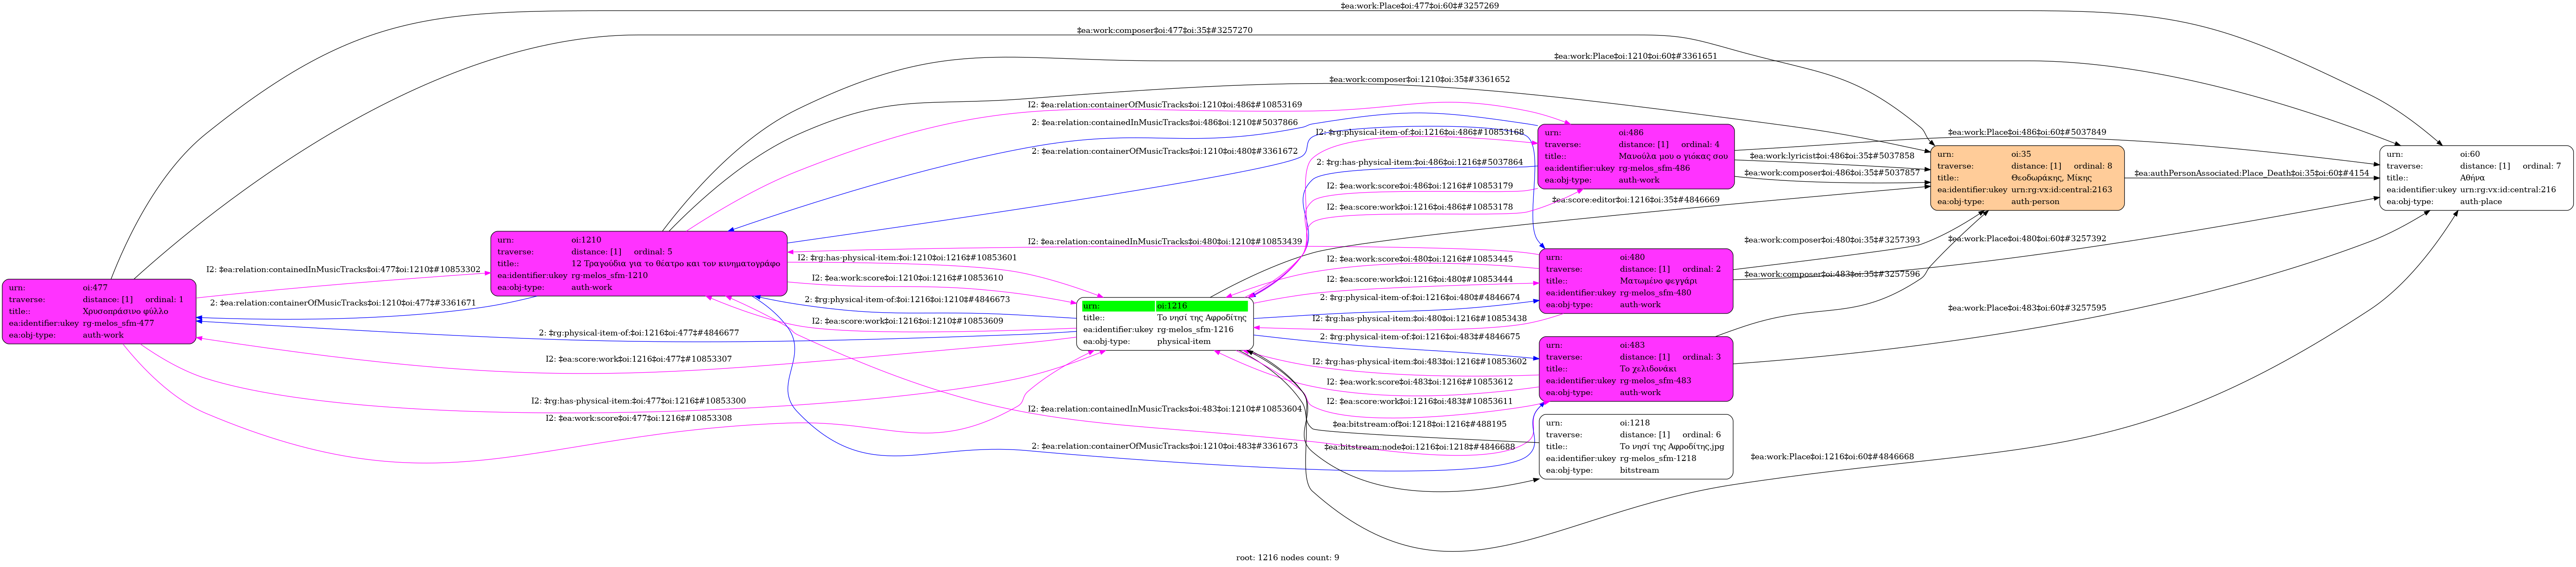Click edge label ea:work:Place oi:483 oi:60

click(x=2026, y=308)
